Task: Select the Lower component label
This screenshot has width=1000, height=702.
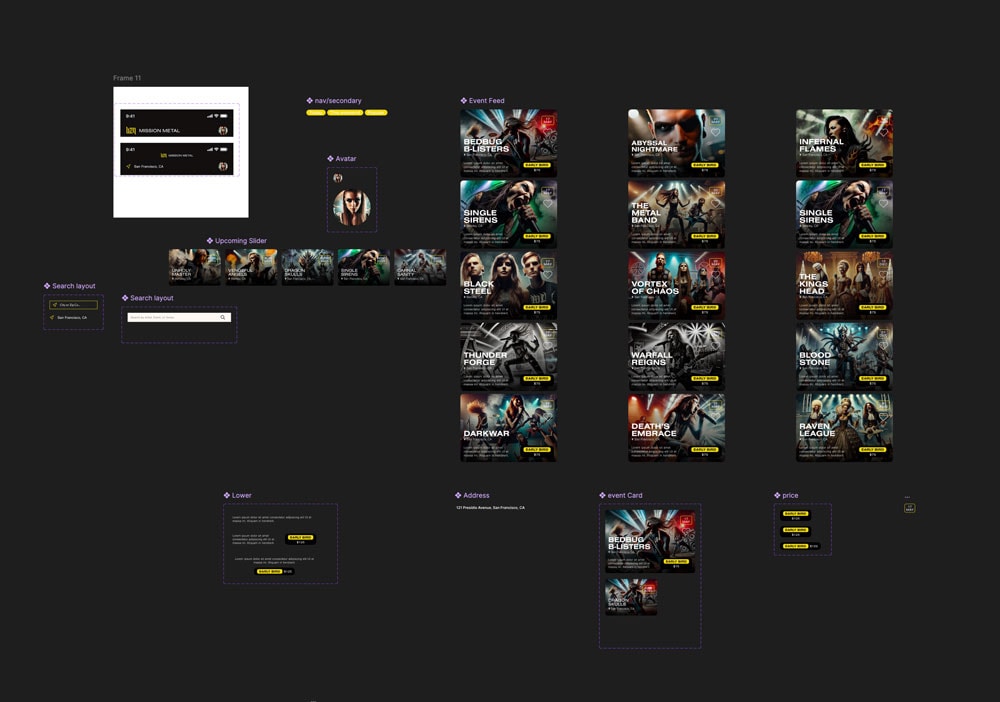Action: click(242, 495)
